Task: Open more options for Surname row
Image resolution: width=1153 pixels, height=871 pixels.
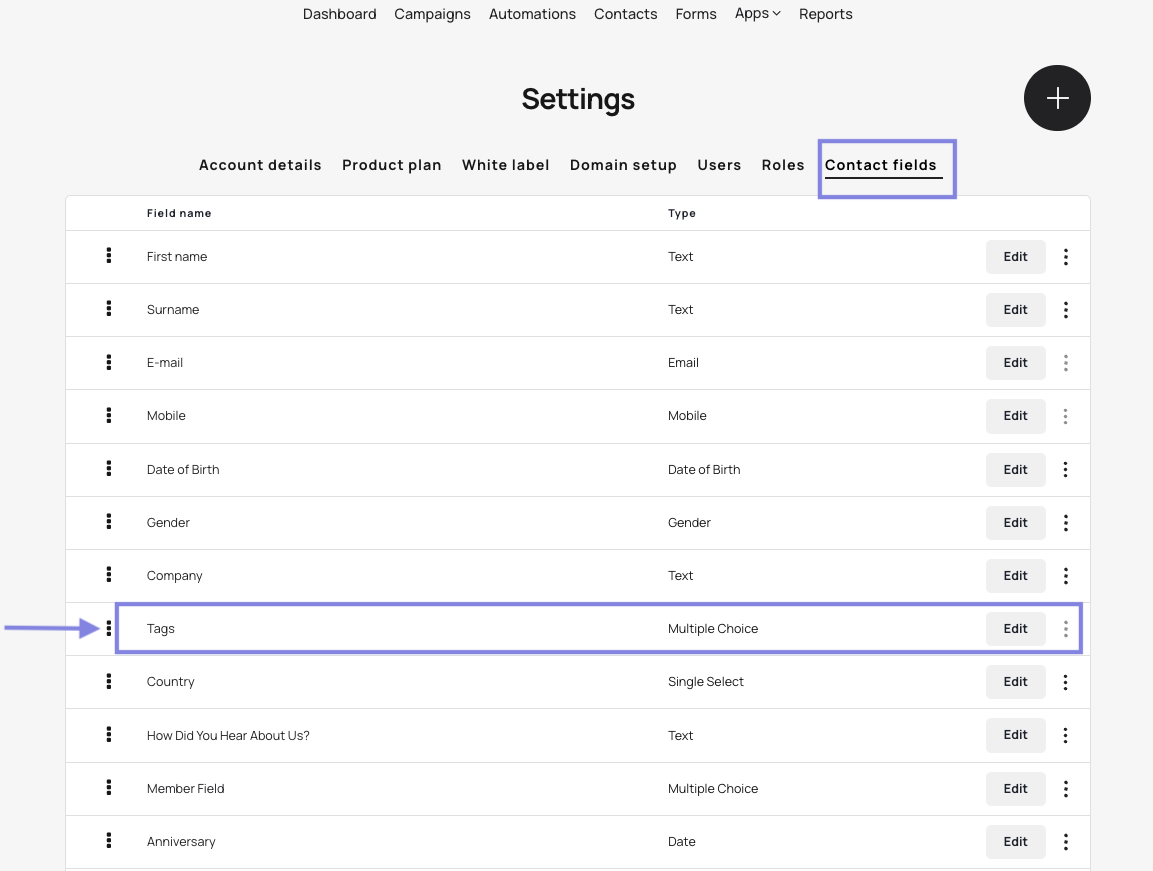Action: [1066, 310]
